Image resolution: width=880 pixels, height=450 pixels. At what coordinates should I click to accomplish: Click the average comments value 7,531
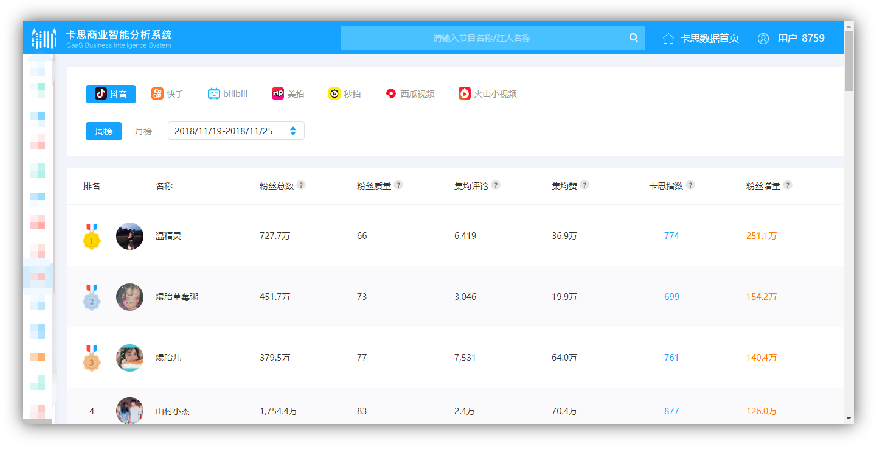tap(465, 358)
